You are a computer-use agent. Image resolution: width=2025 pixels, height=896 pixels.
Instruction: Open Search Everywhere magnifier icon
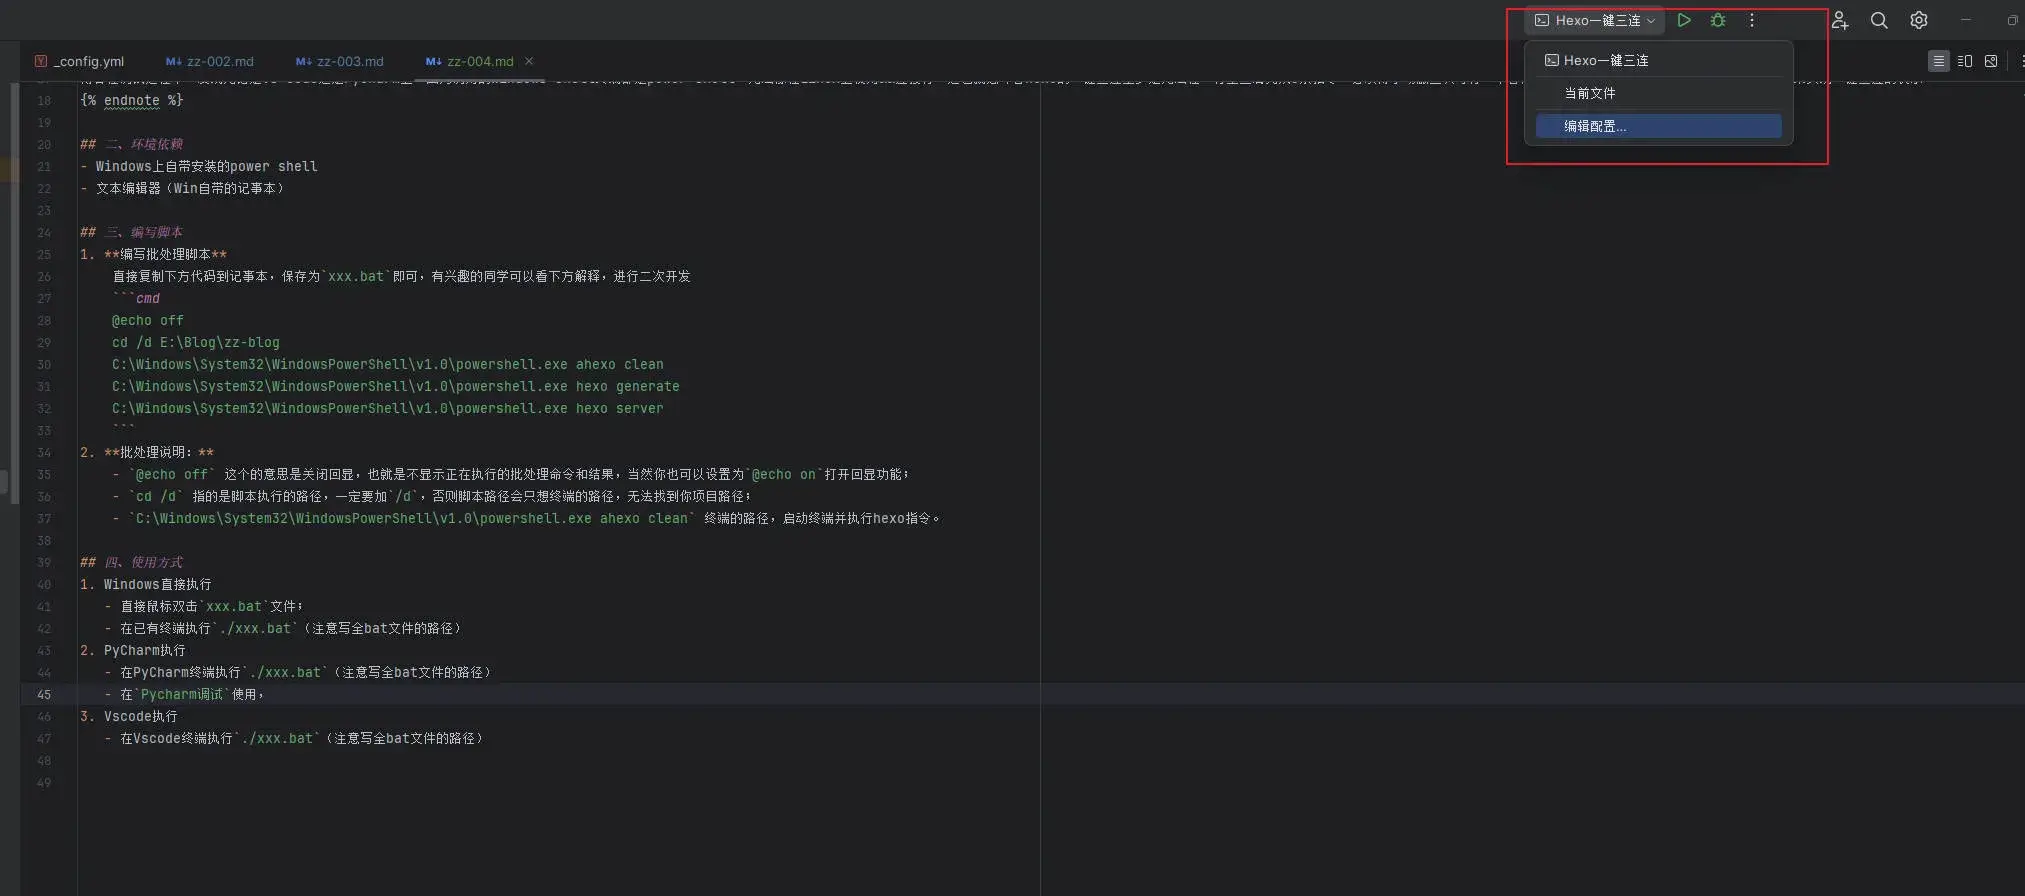[1879, 20]
